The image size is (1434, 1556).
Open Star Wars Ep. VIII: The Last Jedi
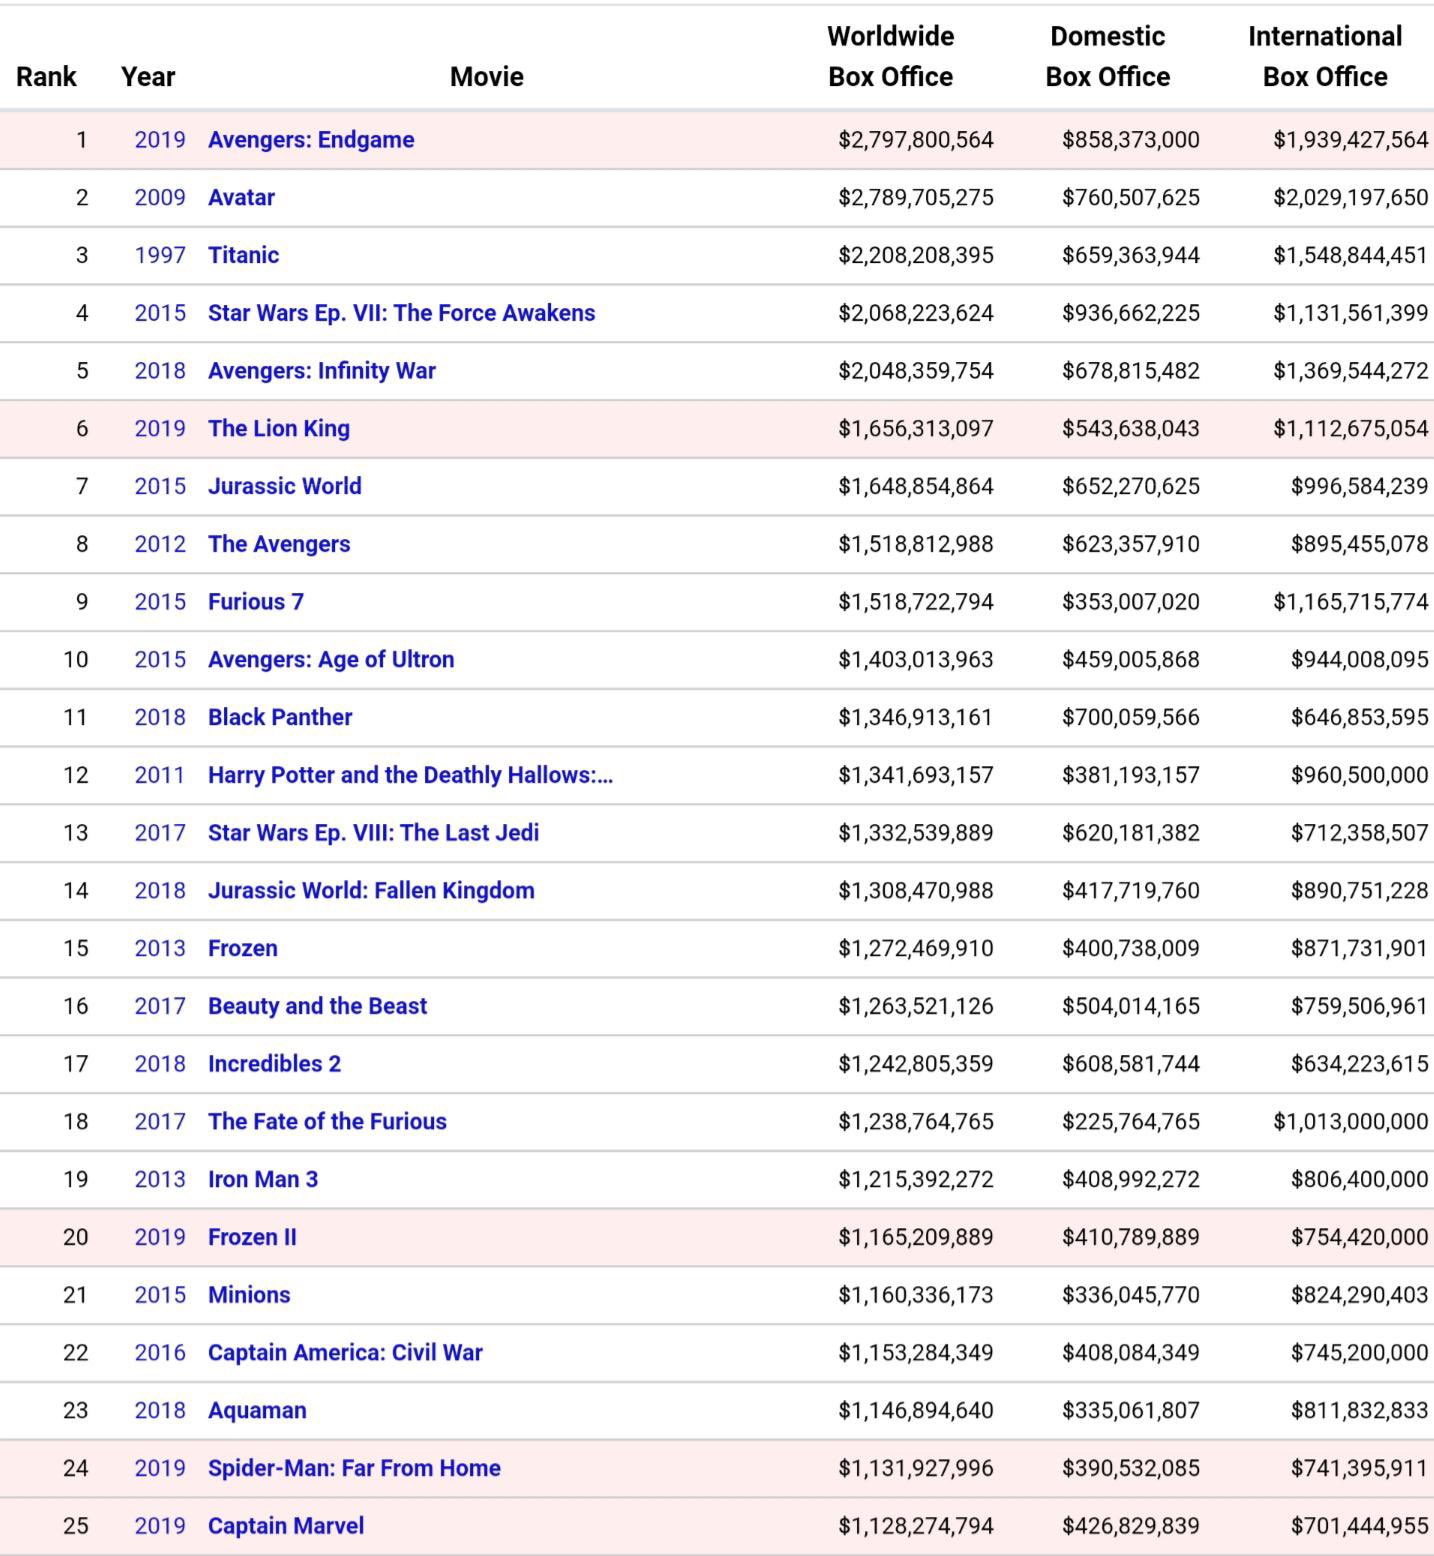click(373, 833)
